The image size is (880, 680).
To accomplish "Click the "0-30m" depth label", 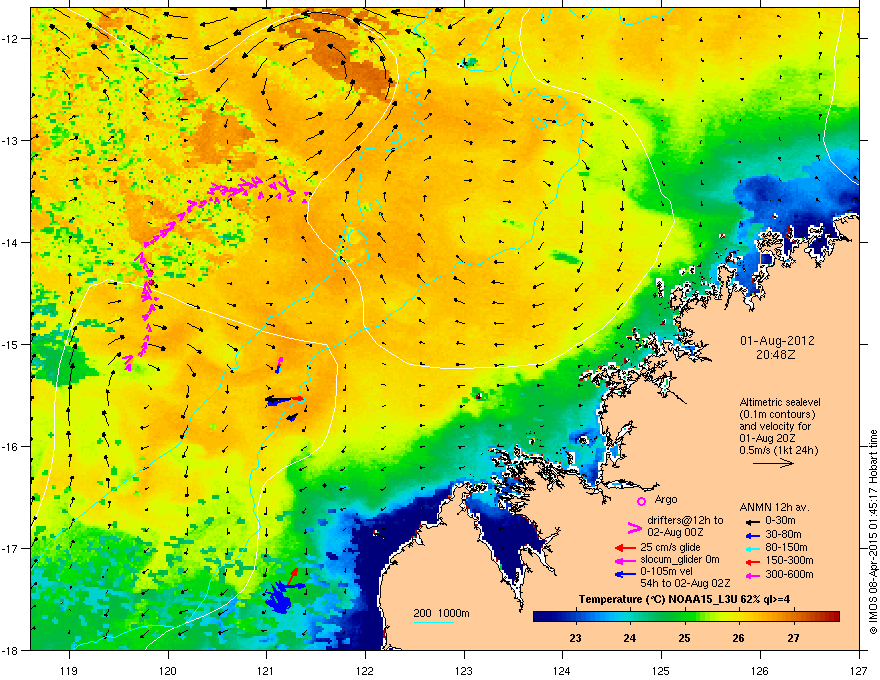I will point(780,521).
